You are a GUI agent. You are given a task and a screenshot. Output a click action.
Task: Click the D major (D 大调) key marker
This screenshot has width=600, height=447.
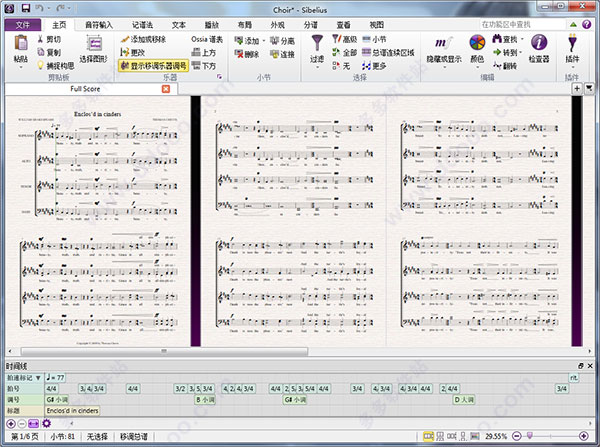pyautogui.click(x=464, y=400)
